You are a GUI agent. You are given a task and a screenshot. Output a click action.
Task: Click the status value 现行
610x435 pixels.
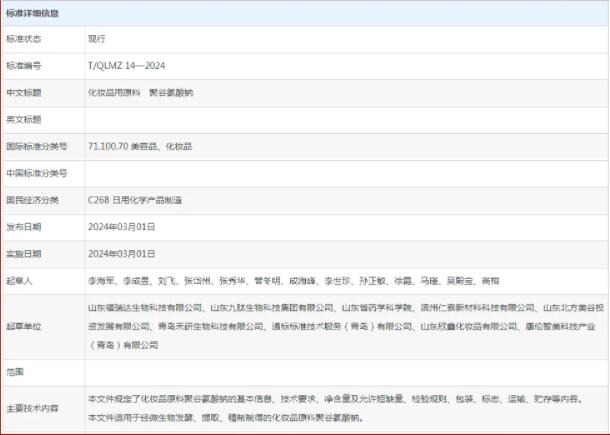tap(97, 38)
